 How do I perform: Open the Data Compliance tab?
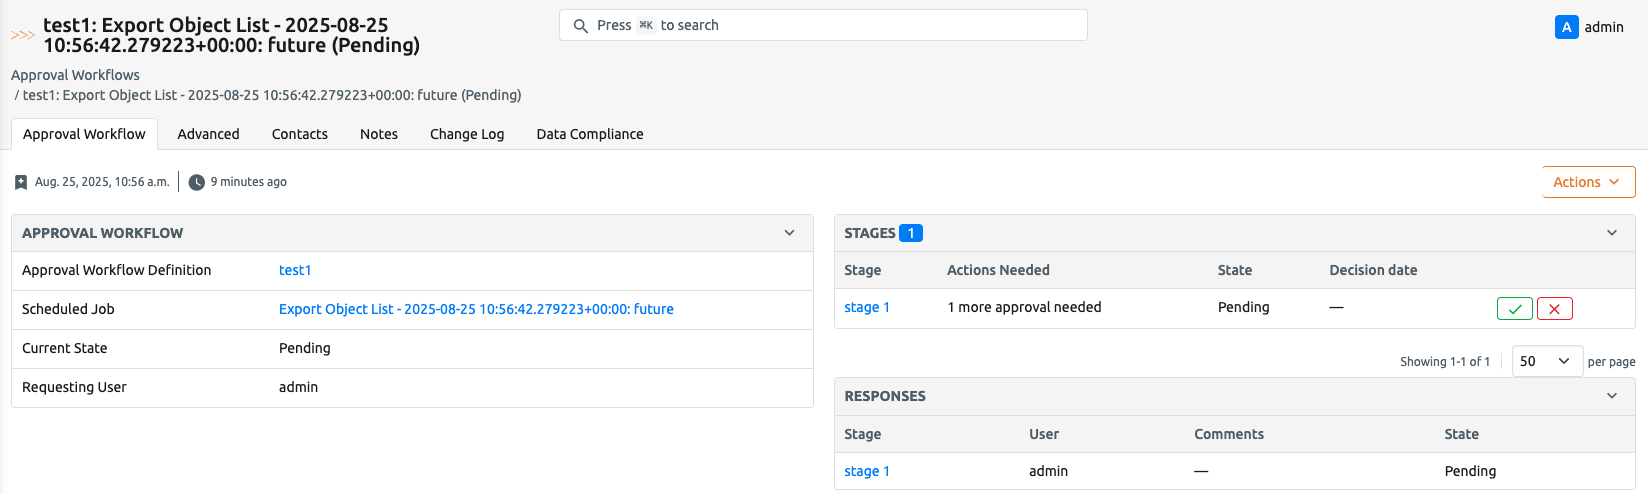click(x=589, y=134)
